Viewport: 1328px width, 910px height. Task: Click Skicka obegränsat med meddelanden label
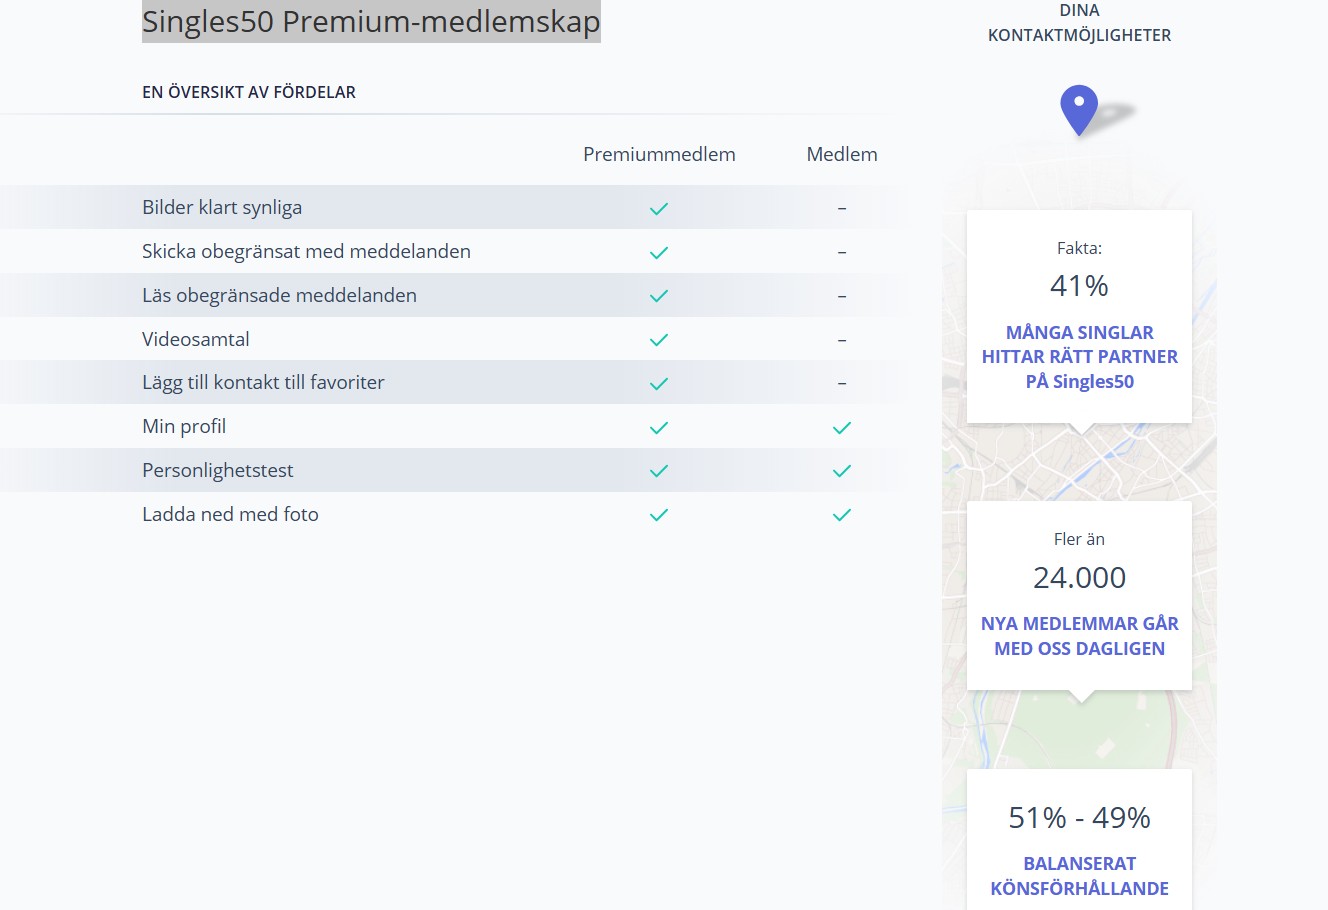306,252
